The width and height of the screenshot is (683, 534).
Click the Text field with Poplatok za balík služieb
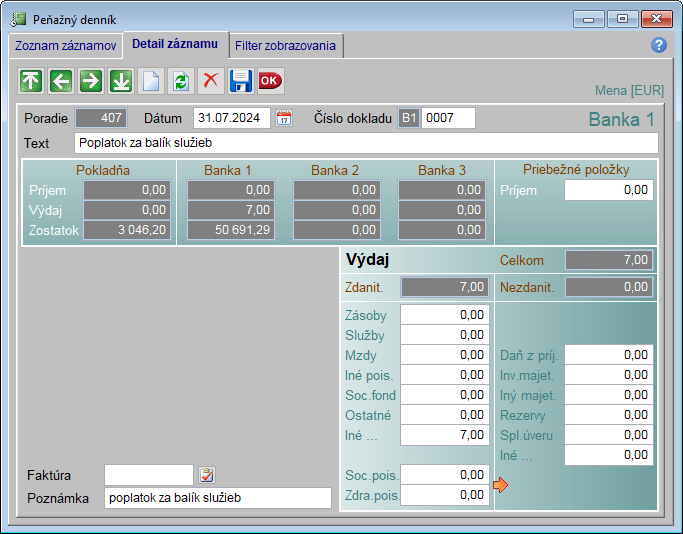click(x=366, y=143)
